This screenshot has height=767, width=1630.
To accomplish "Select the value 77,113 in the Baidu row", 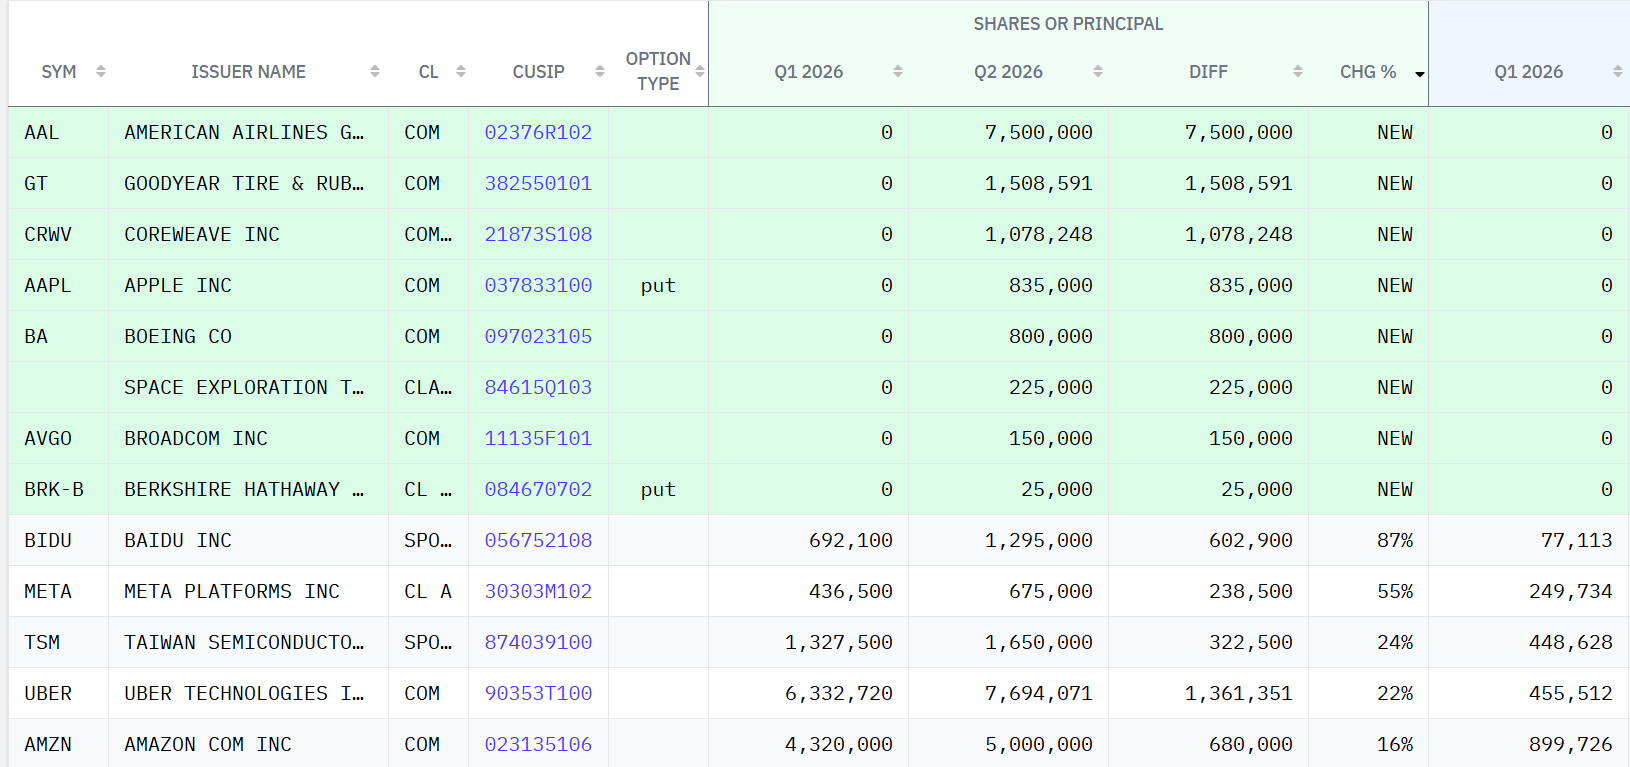I will (x=1577, y=540).
